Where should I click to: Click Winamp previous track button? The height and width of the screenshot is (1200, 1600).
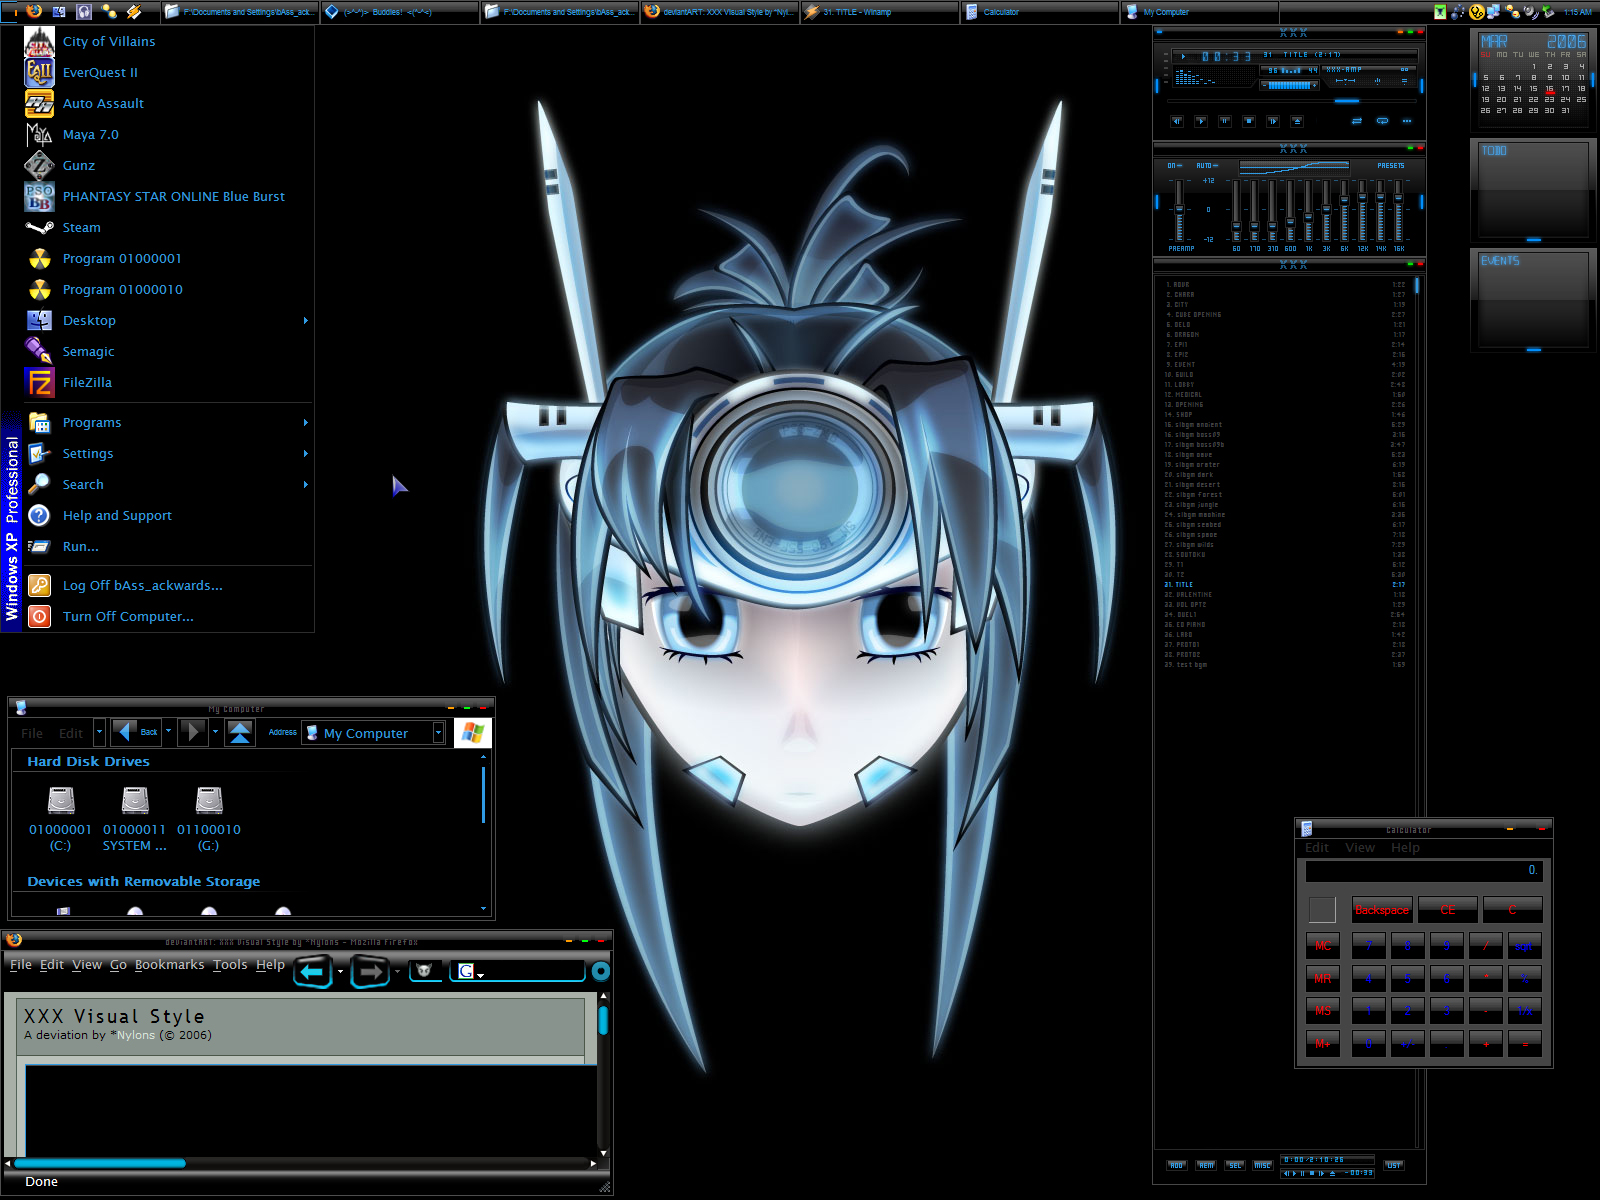(x=1177, y=121)
